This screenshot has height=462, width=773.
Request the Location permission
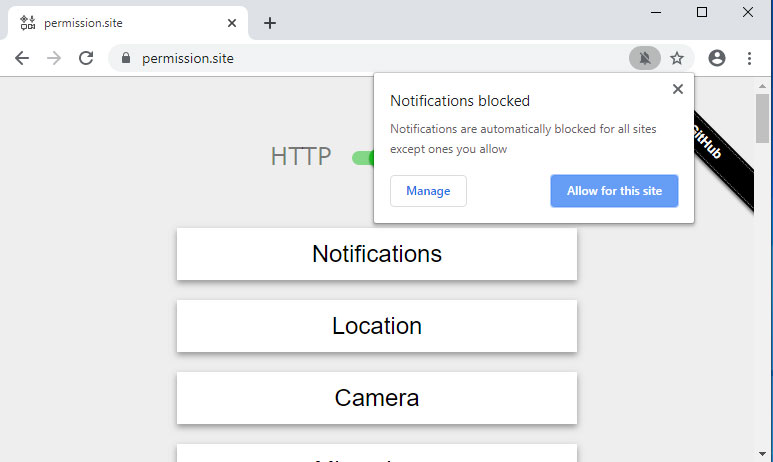[377, 326]
